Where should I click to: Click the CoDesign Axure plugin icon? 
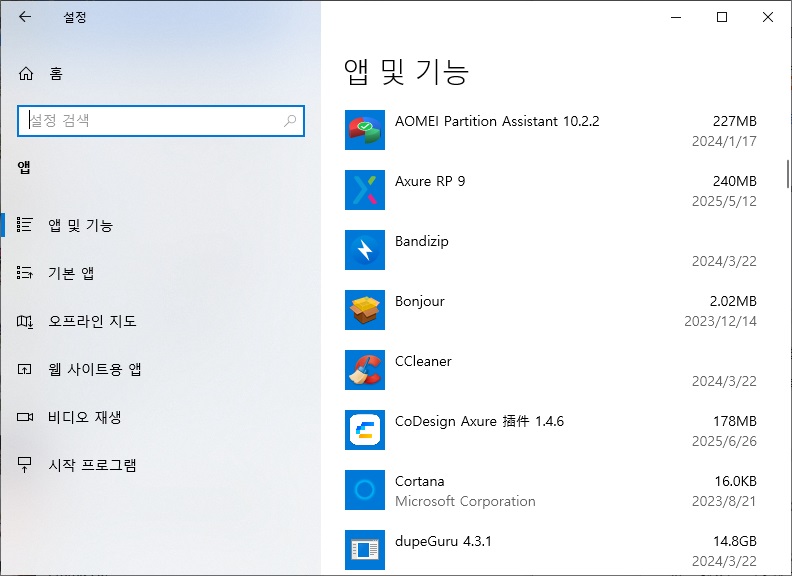[365, 430]
